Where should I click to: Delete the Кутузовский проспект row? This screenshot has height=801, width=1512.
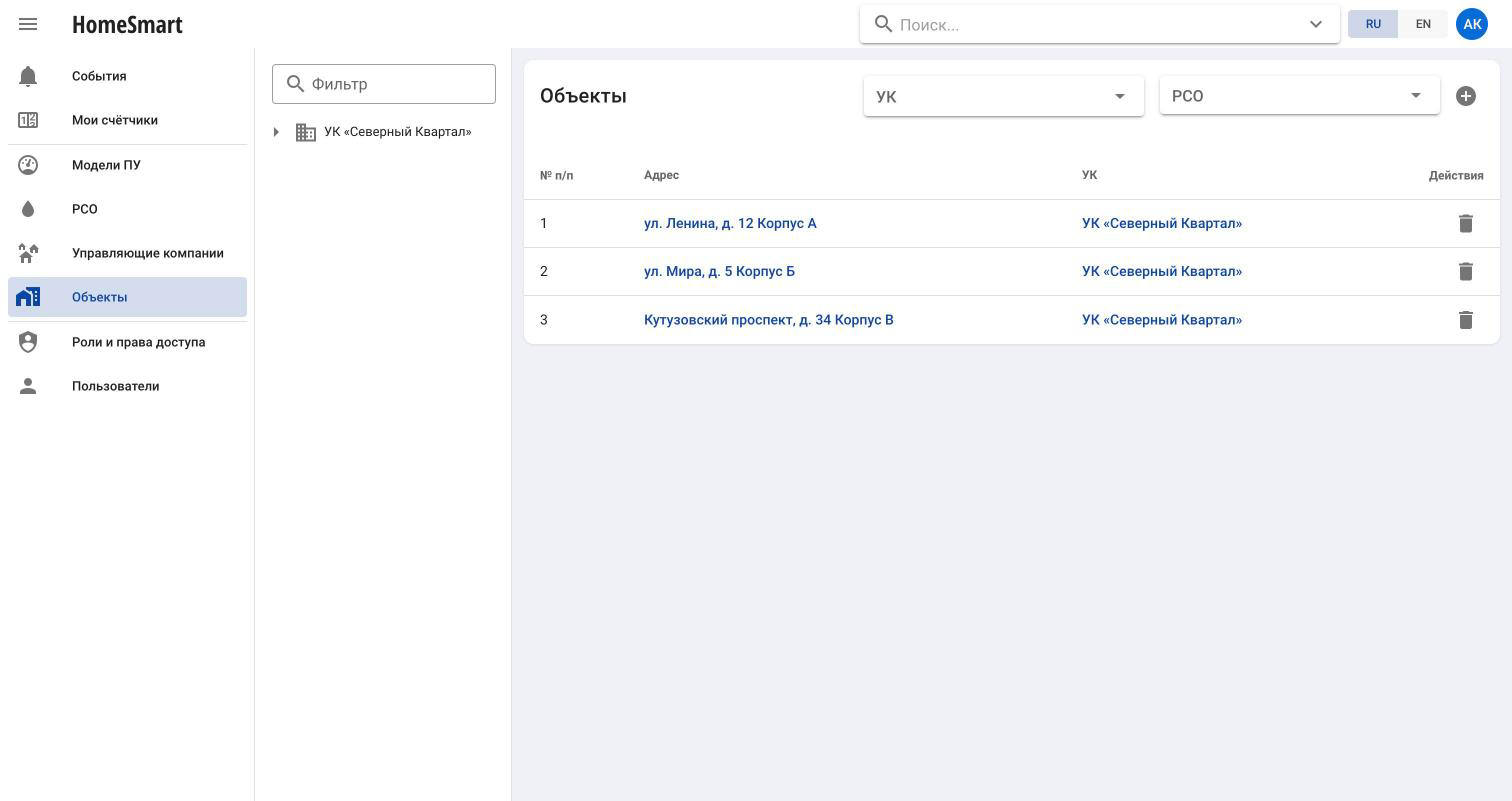tap(1466, 320)
